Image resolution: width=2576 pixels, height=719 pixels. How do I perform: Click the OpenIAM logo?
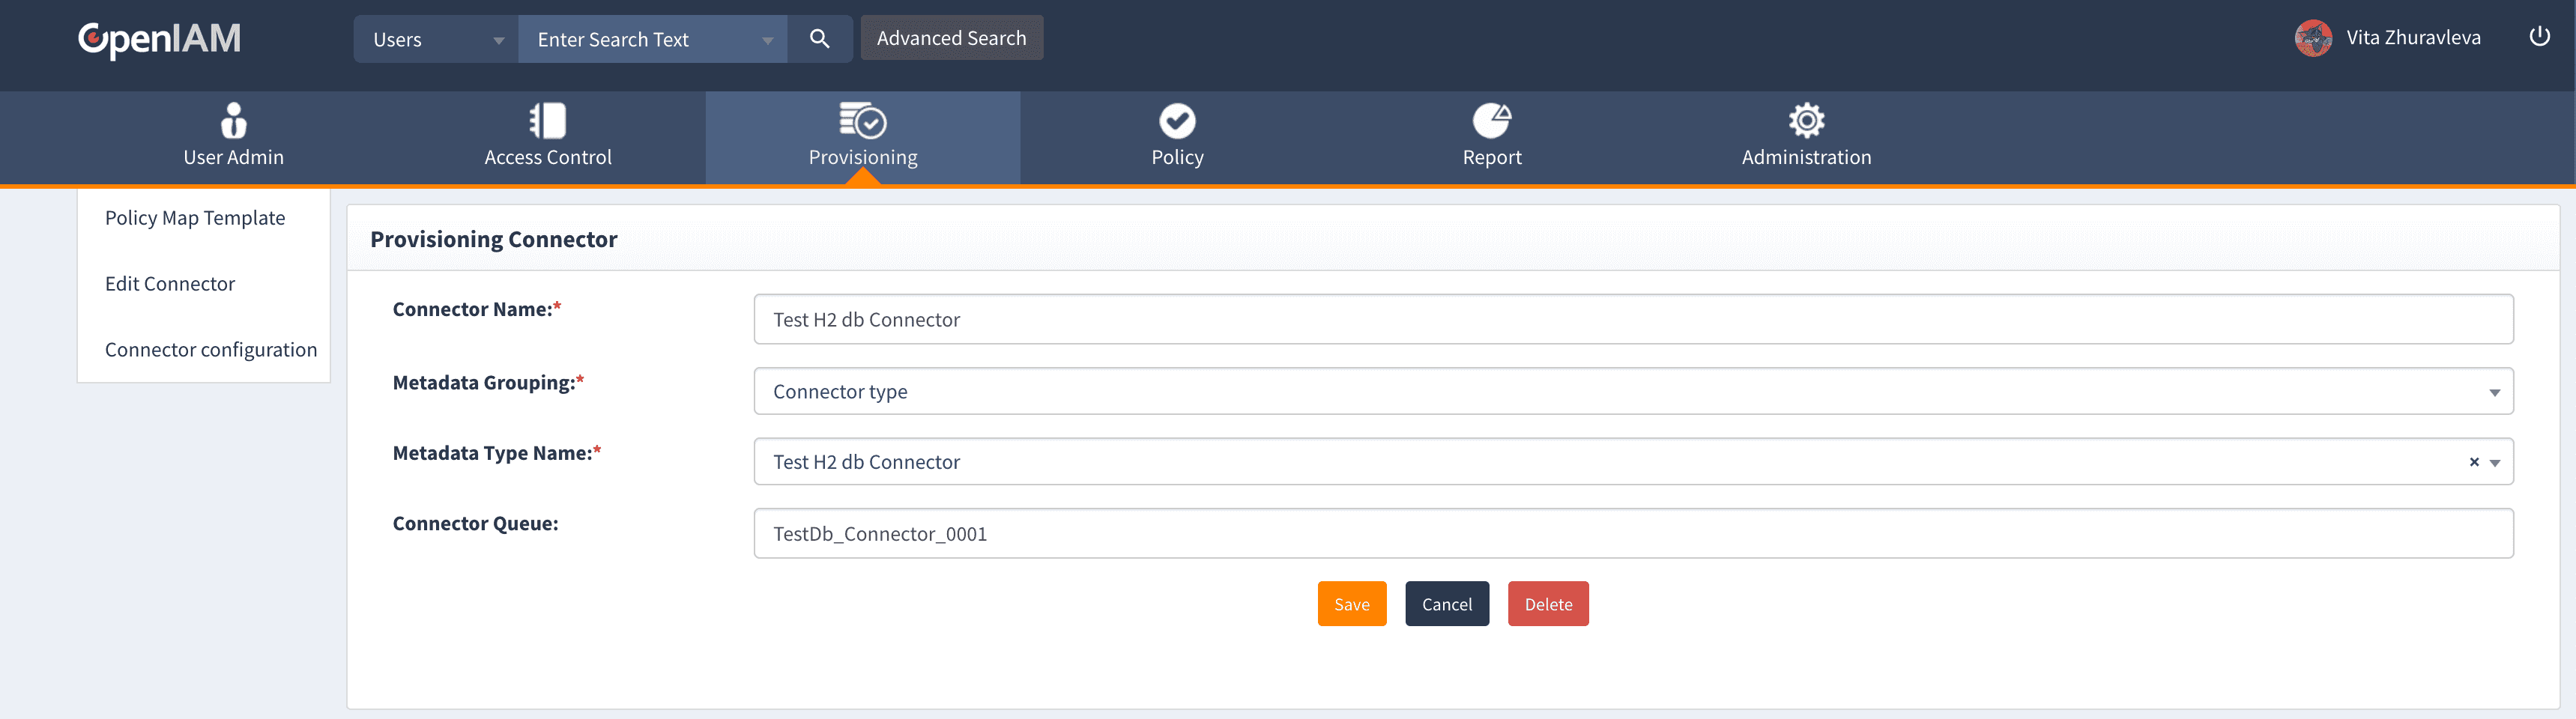point(160,39)
